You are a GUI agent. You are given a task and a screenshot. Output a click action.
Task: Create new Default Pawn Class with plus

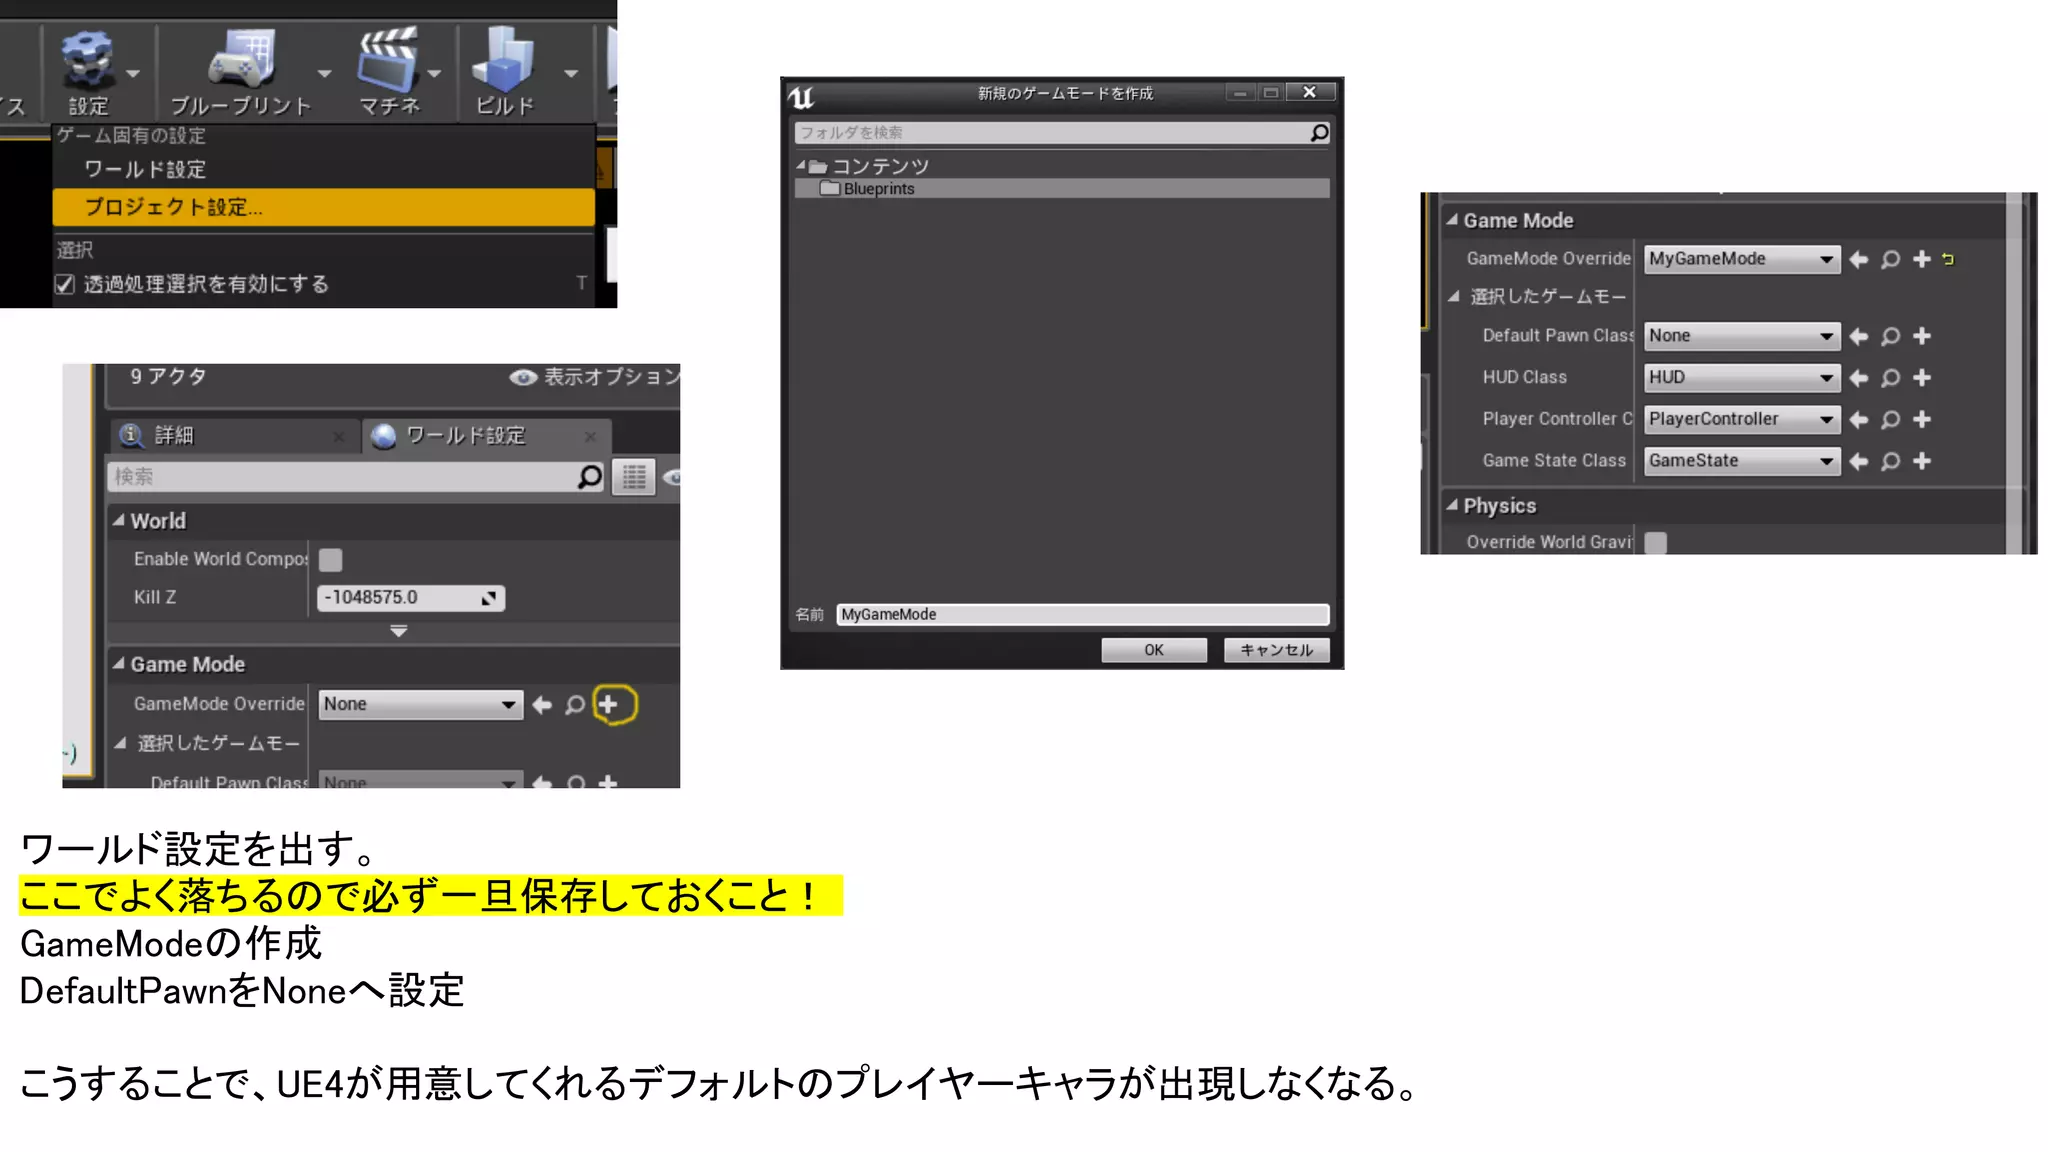point(1922,337)
